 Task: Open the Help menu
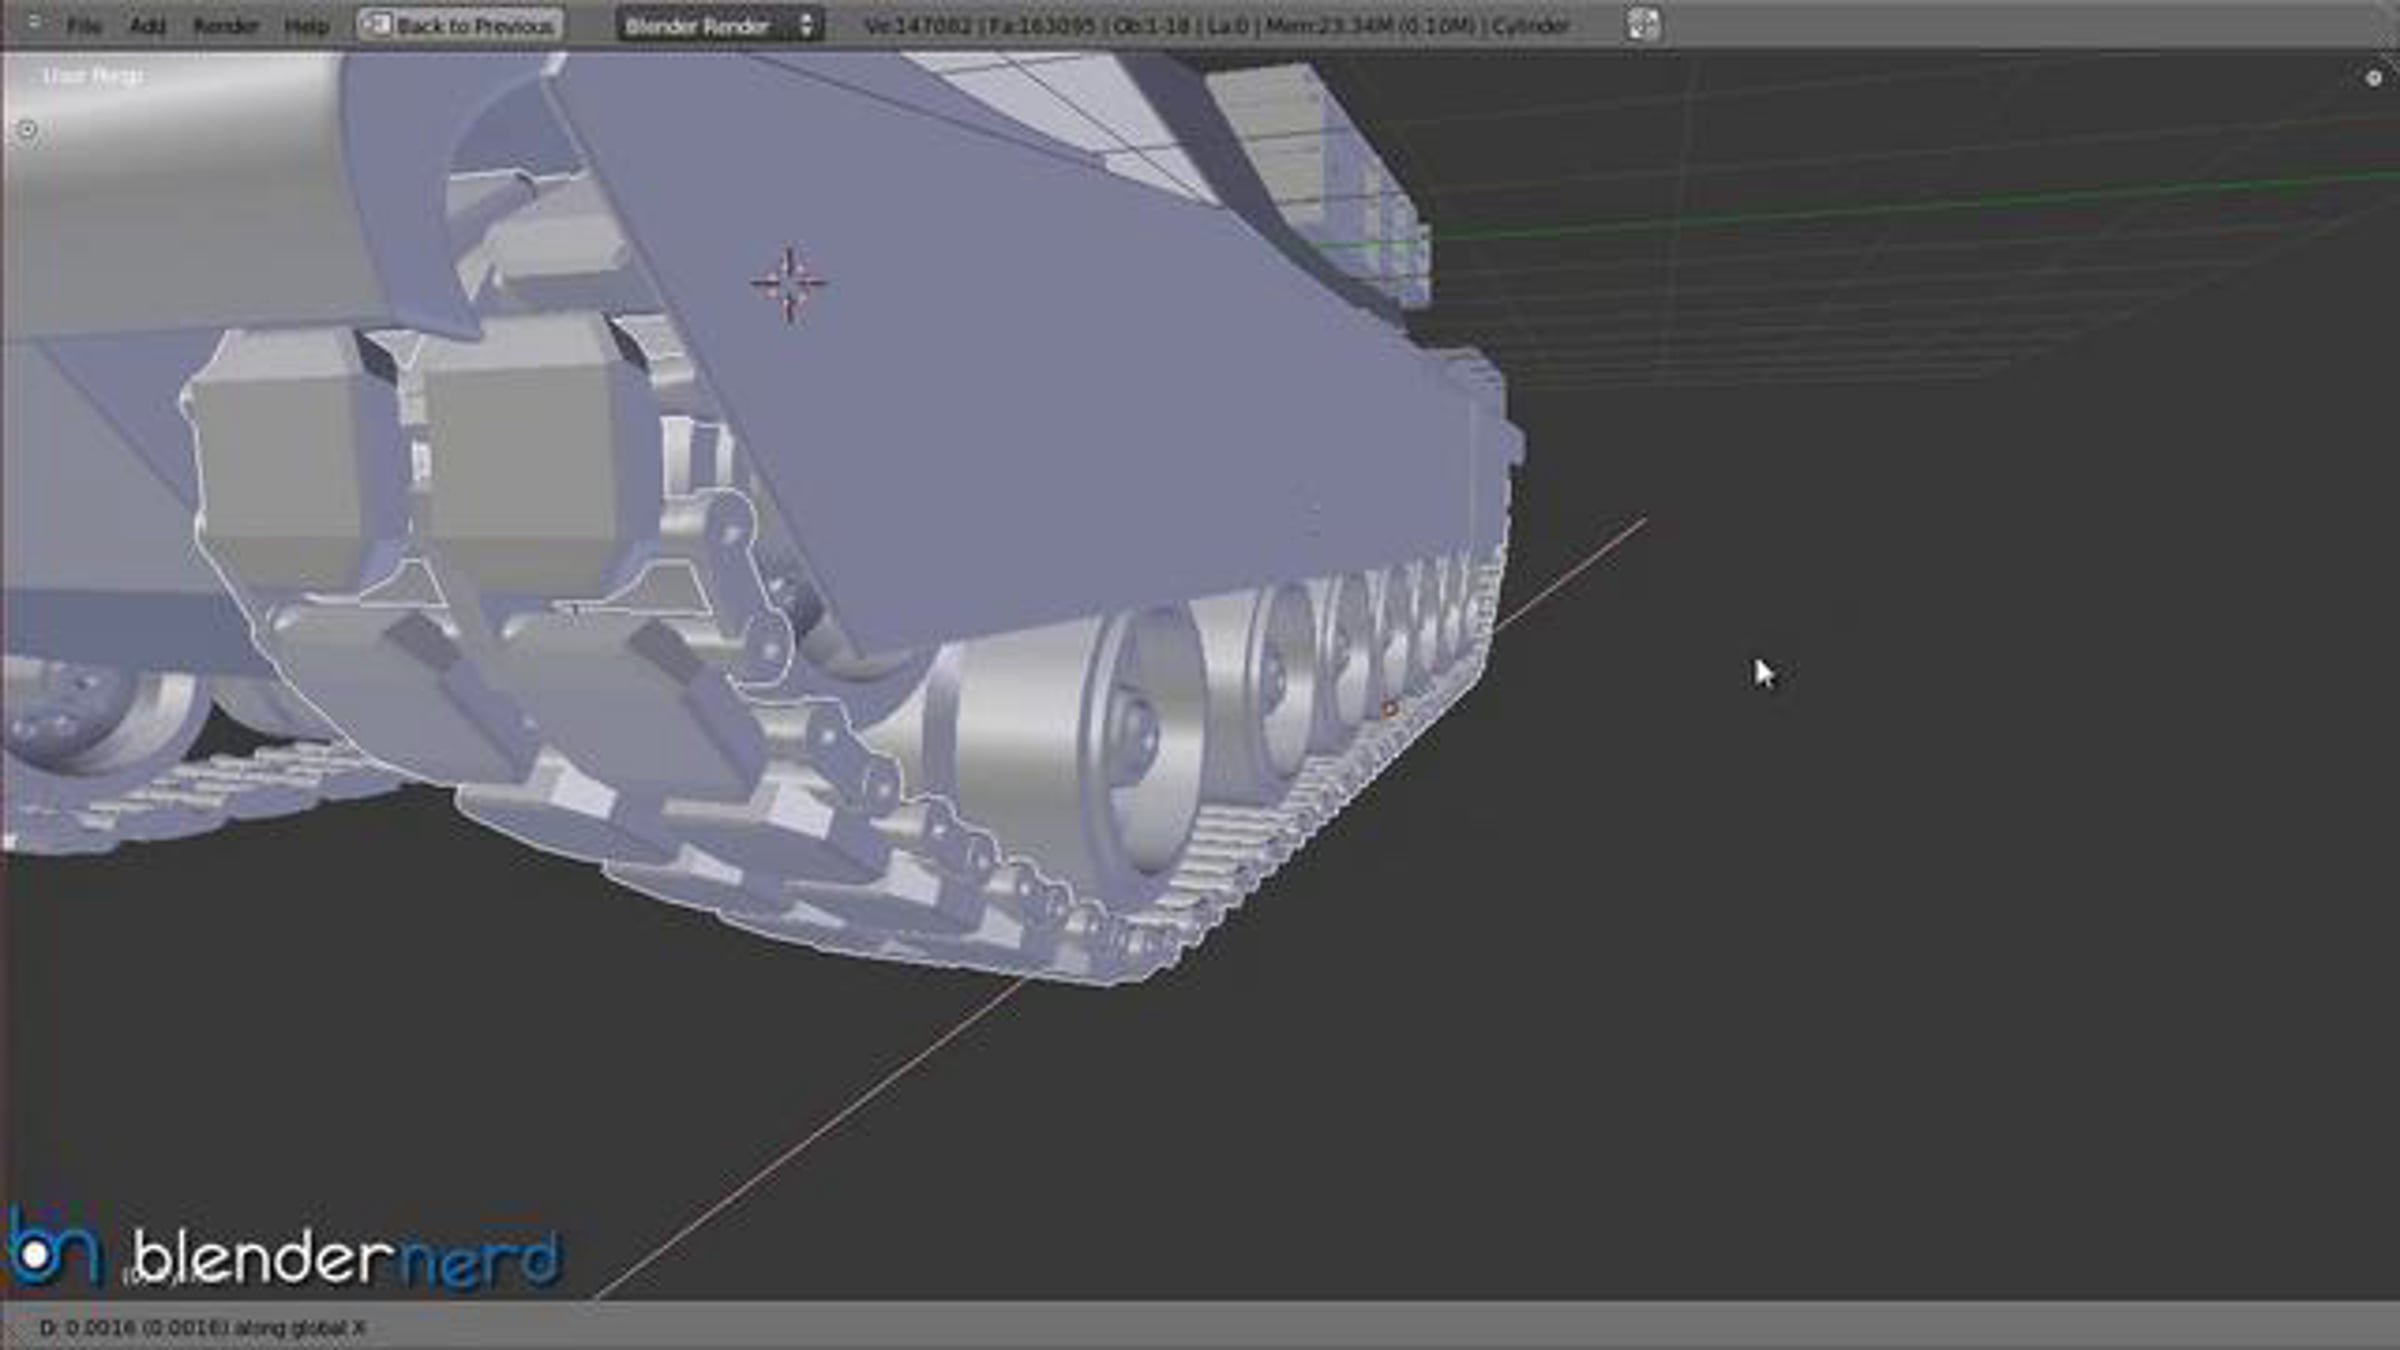coord(306,26)
